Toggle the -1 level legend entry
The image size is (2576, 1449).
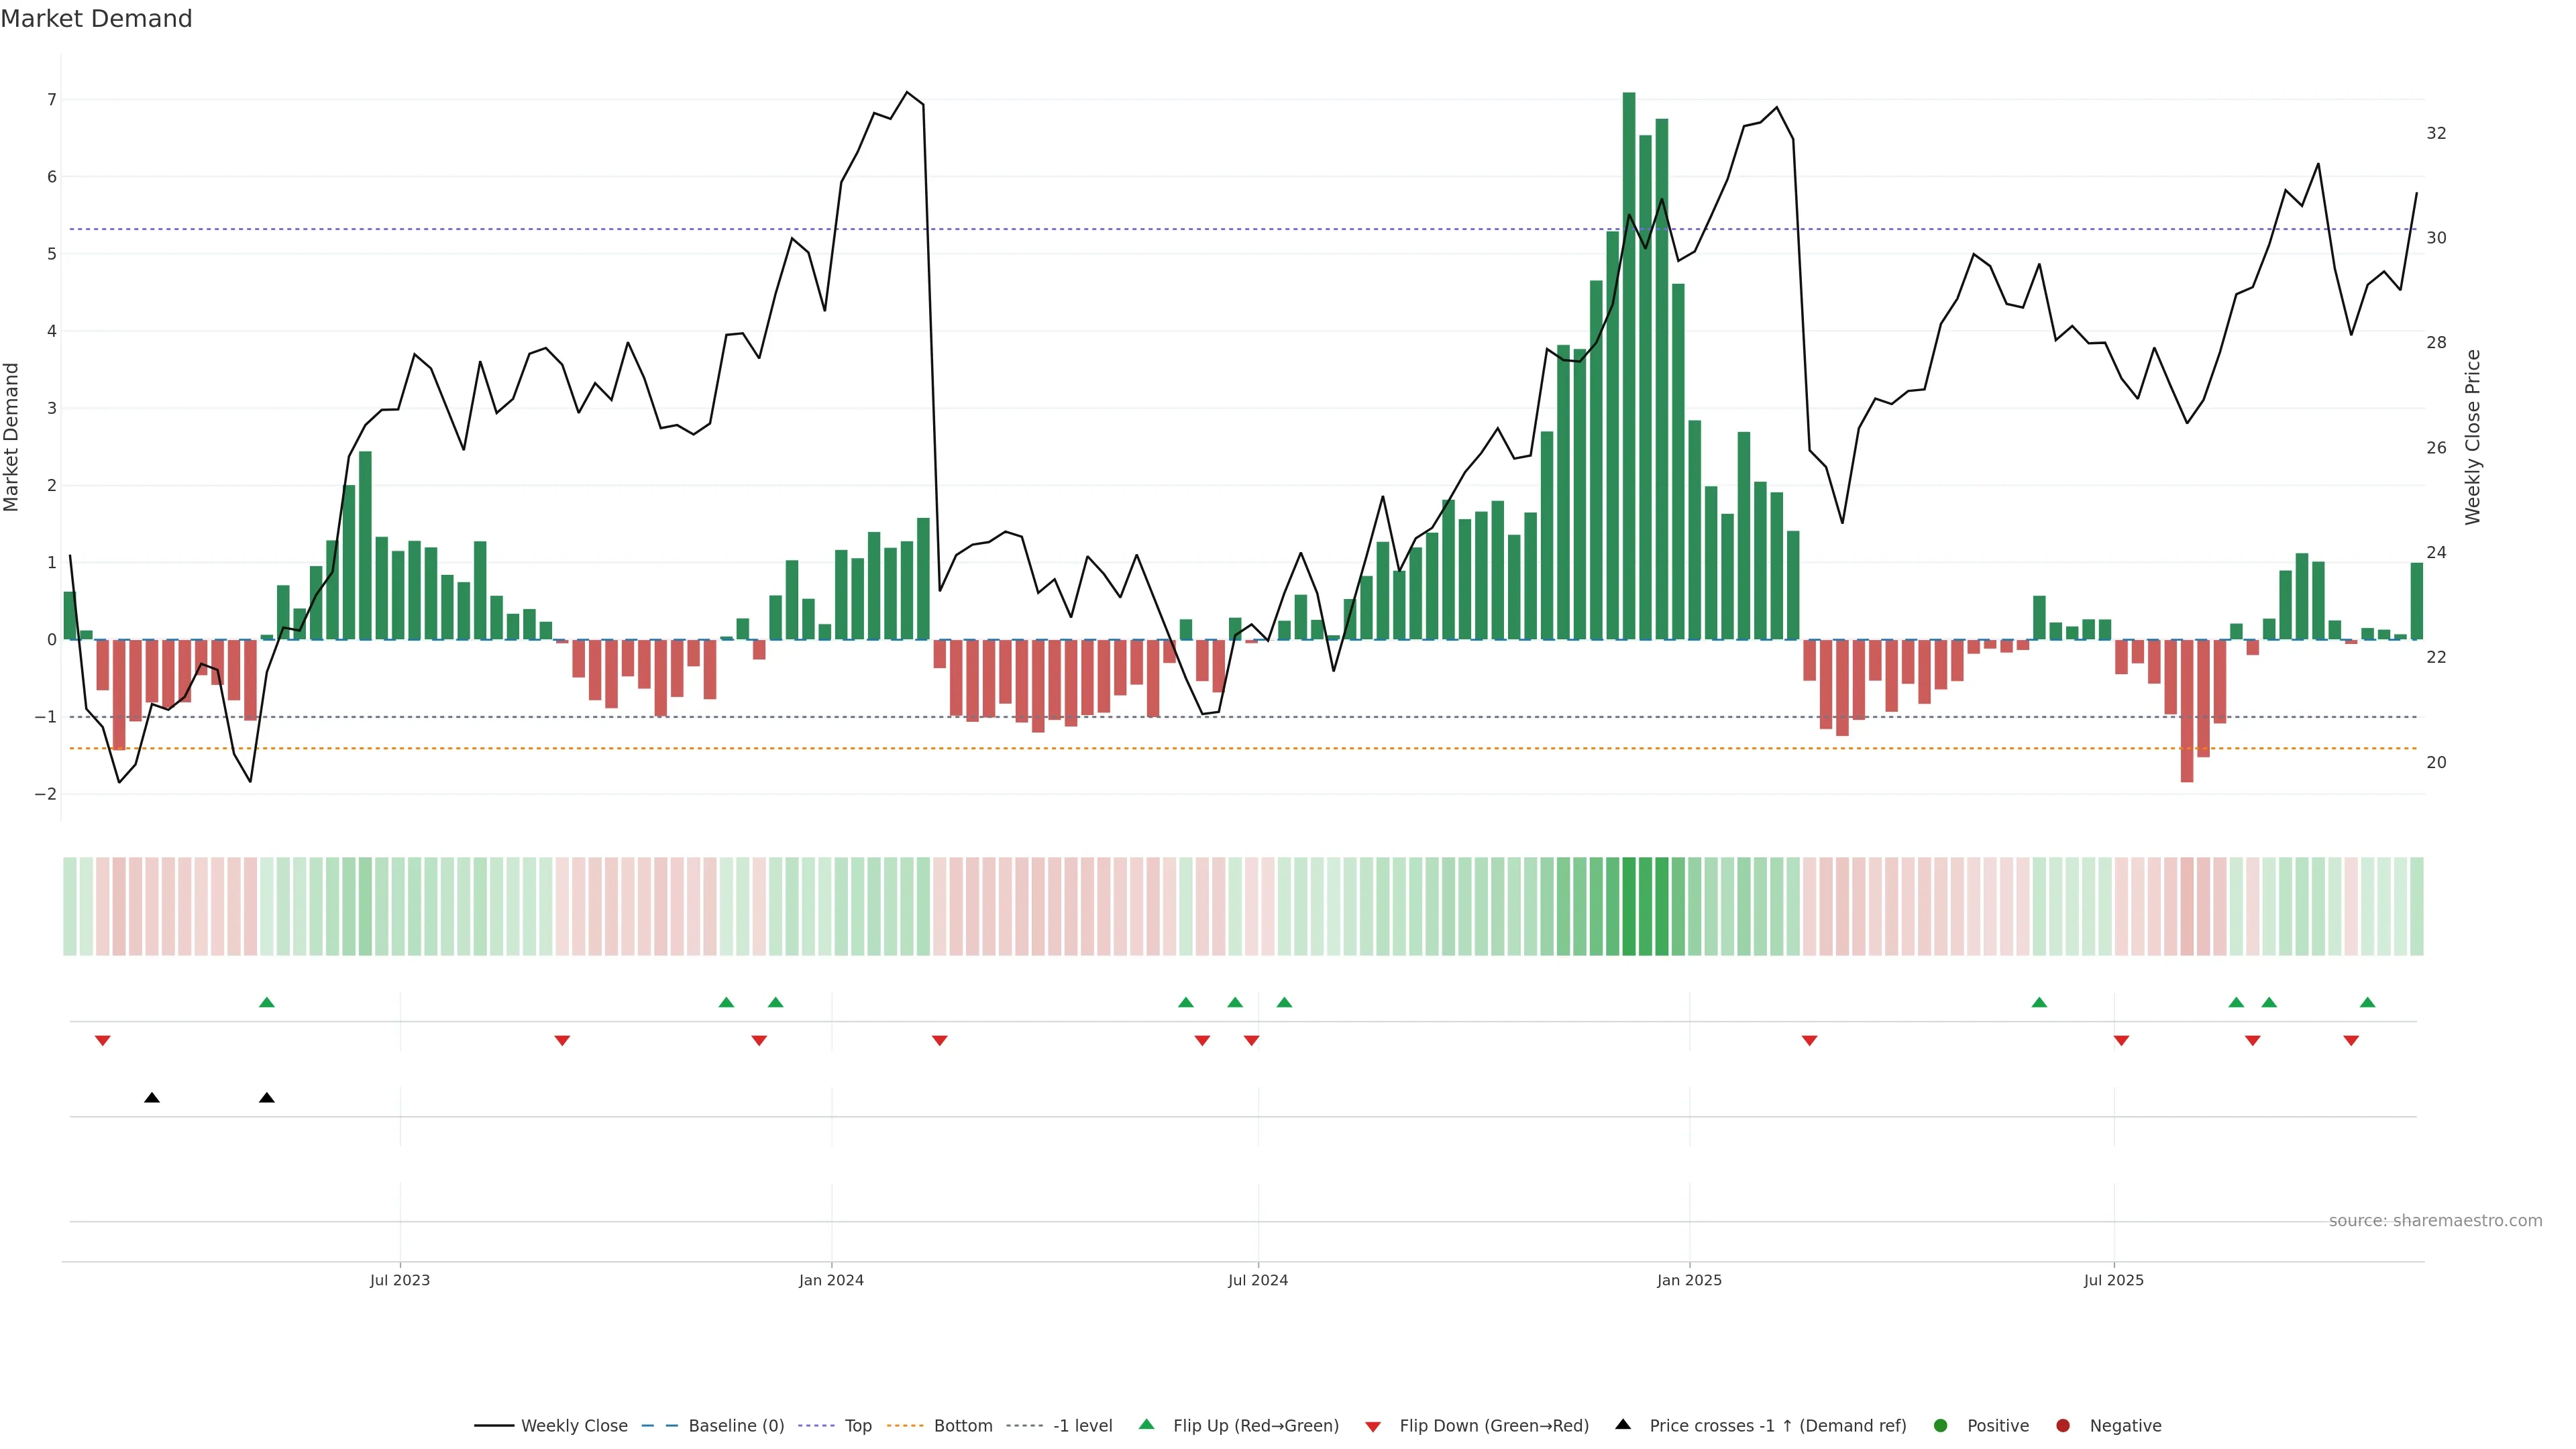tap(1082, 1425)
